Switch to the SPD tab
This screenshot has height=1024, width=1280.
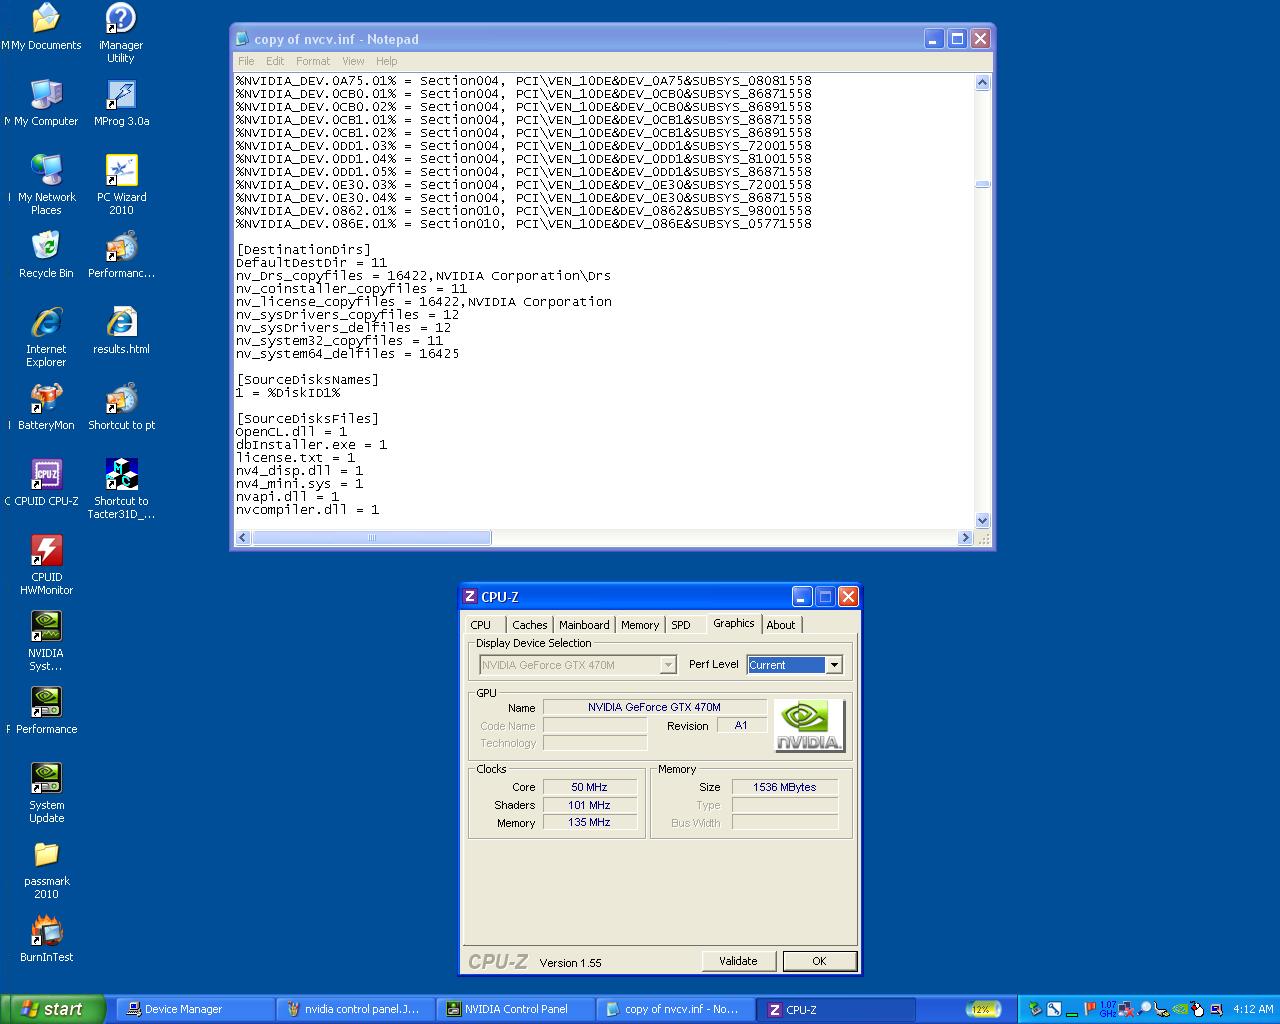tap(681, 625)
